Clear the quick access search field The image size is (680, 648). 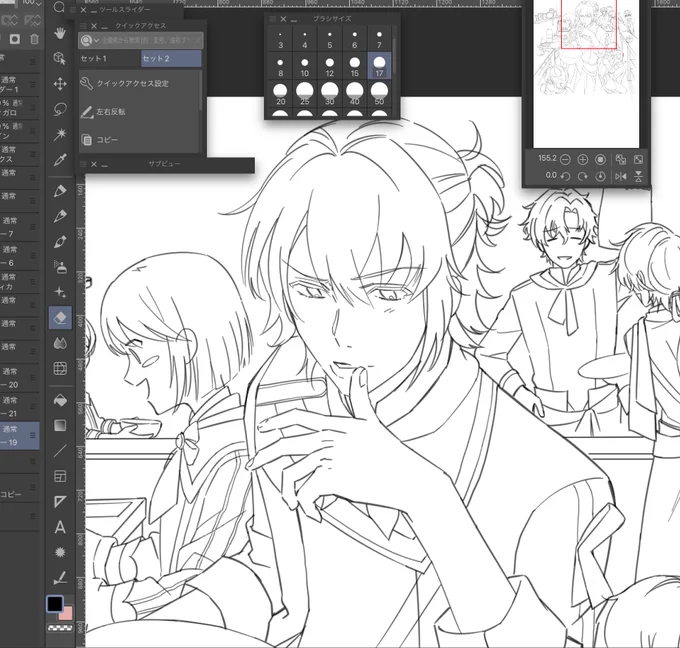(x=197, y=40)
